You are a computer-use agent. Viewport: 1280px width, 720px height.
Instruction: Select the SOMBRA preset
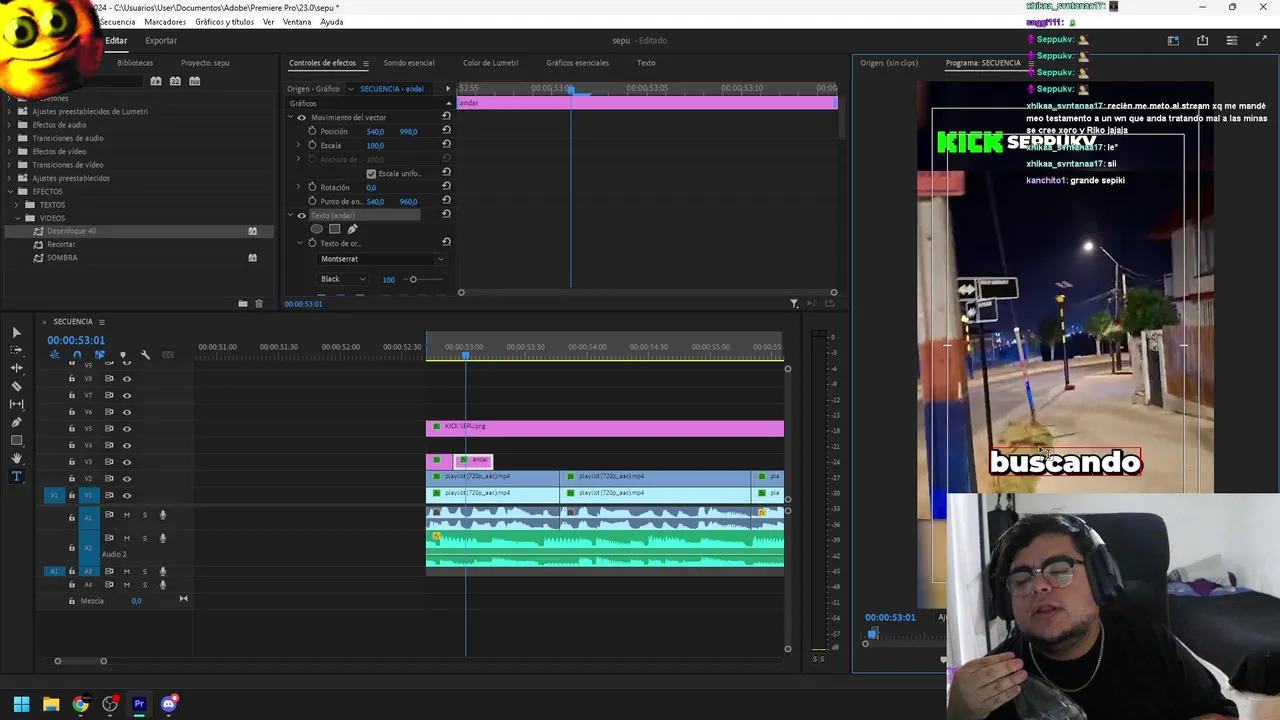coord(62,257)
